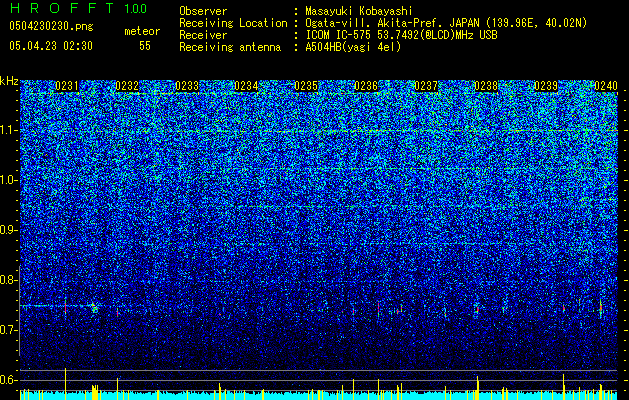Click the 0.9 frequency axis label
Image resolution: width=629 pixels, height=400 pixels.
pyautogui.click(x=7, y=230)
